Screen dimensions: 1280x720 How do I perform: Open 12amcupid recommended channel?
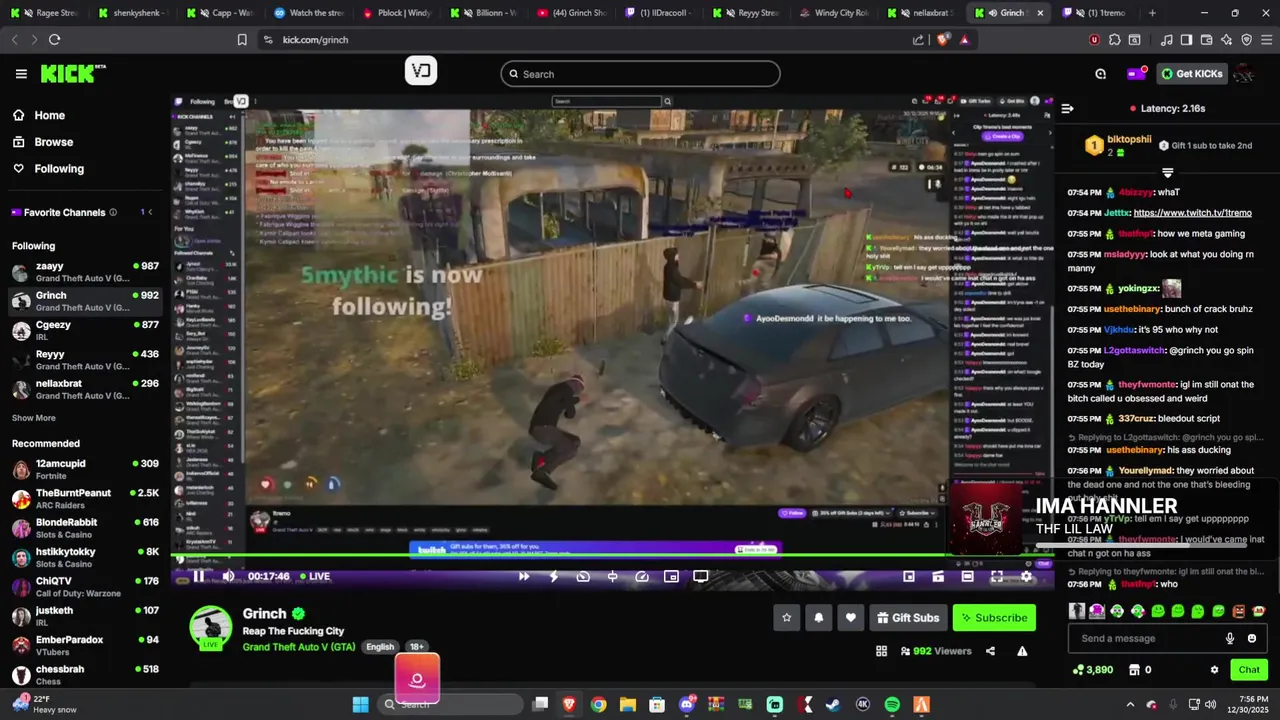(85, 470)
